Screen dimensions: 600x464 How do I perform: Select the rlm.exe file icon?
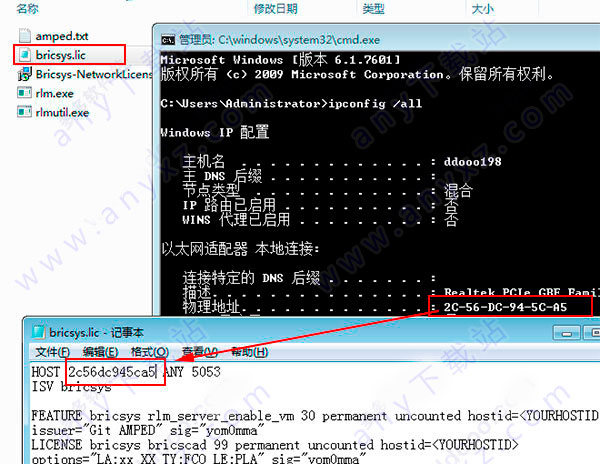click(24, 93)
